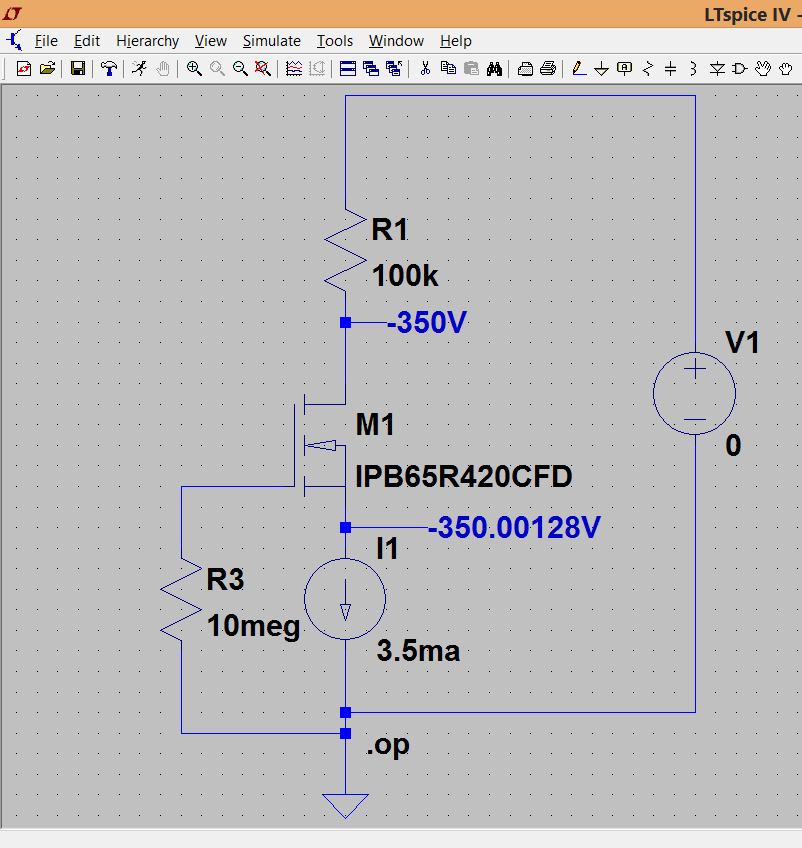Select the Copy tool icon
The width and height of the screenshot is (802, 848).
448,69
